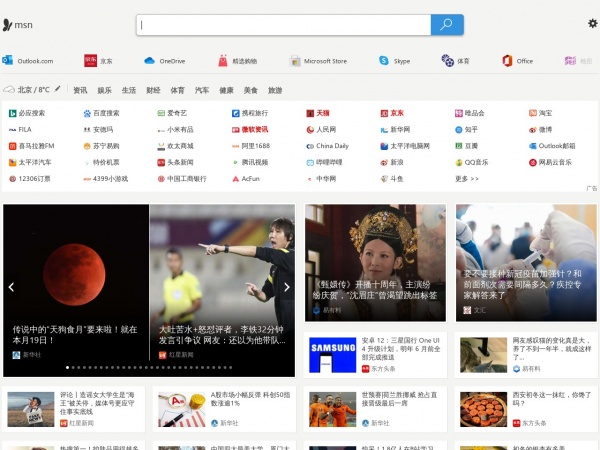Image resolution: width=600 pixels, height=450 pixels.
Task: Edit weather location with pencil icon
Action: click(58, 89)
